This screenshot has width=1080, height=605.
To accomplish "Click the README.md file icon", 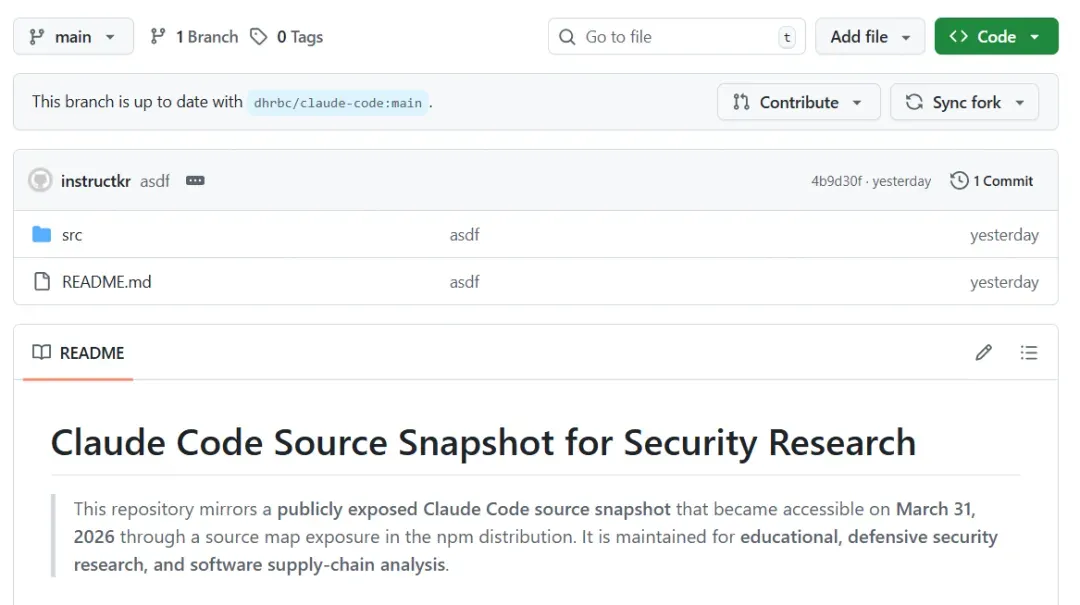I will (41, 282).
